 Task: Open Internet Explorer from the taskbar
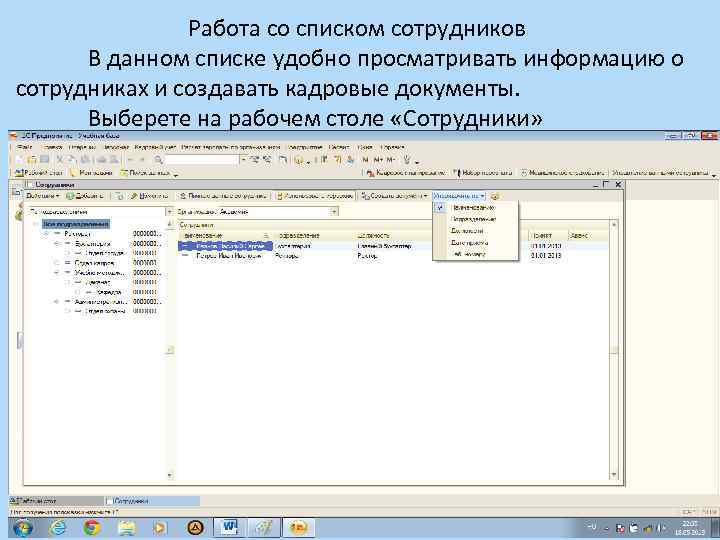tap(58, 527)
